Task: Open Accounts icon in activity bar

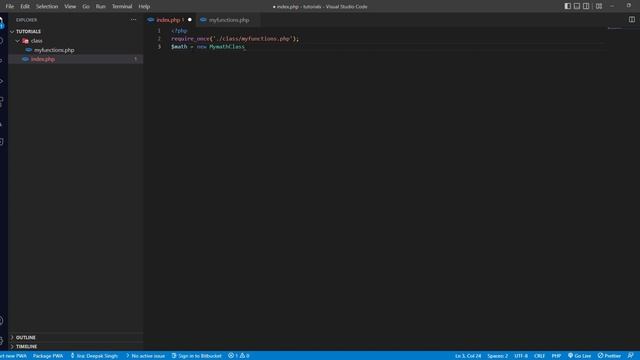Action: [2, 320]
